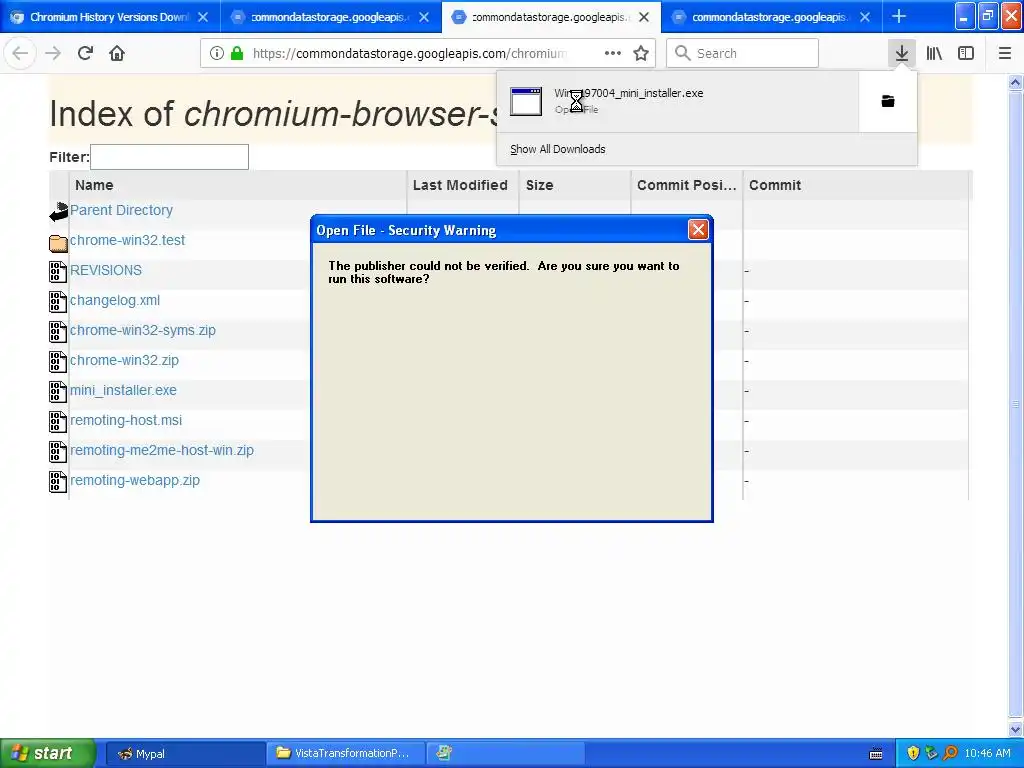
Task: Click the keyboard tray icon
Action: tap(876, 754)
